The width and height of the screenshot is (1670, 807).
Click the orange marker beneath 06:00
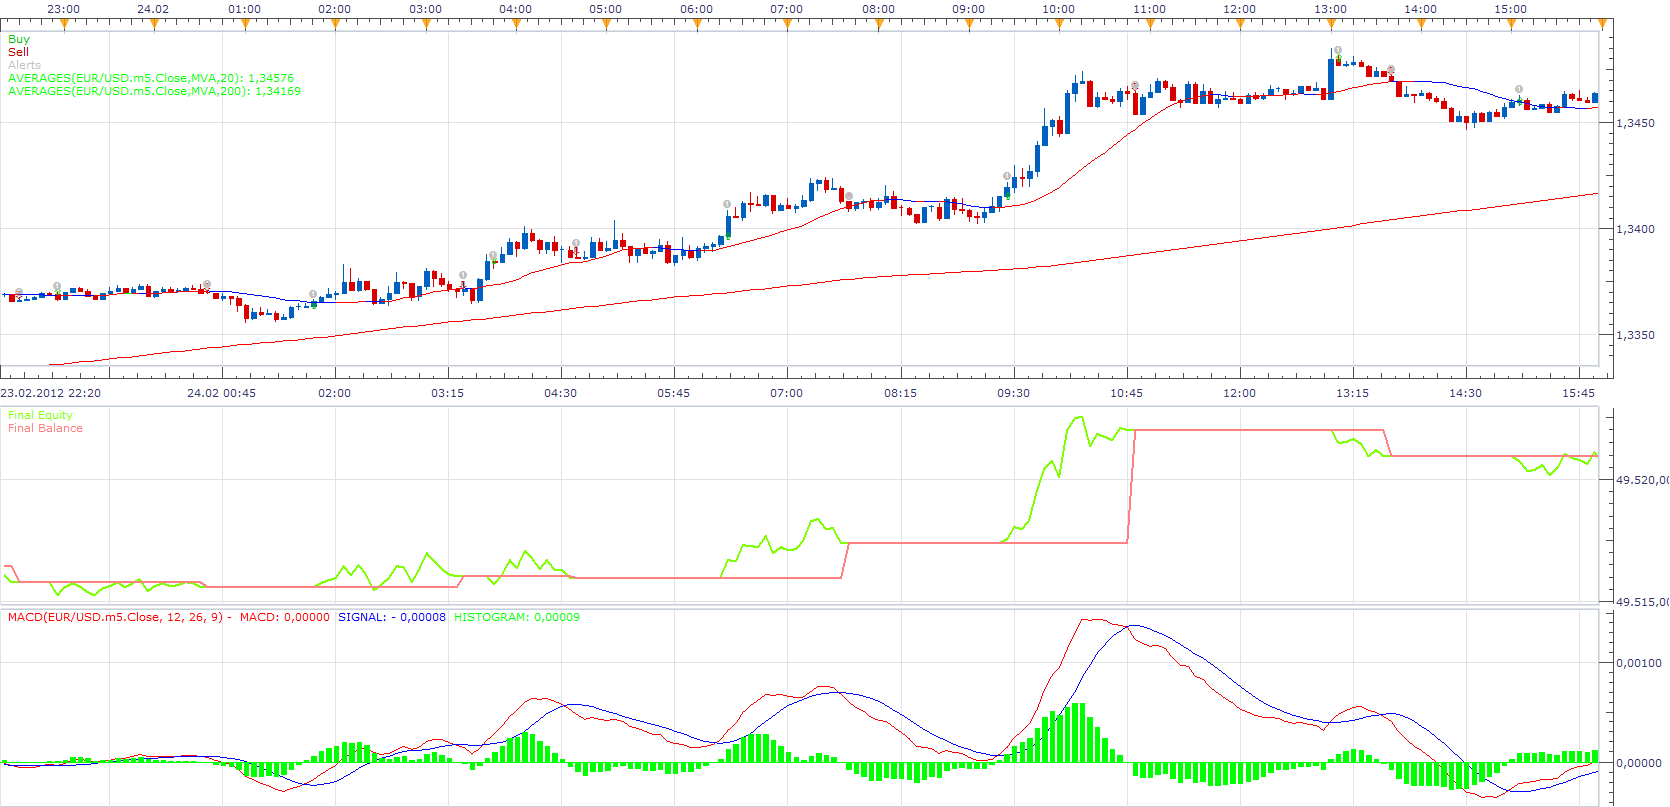pyautogui.click(x=697, y=26)
